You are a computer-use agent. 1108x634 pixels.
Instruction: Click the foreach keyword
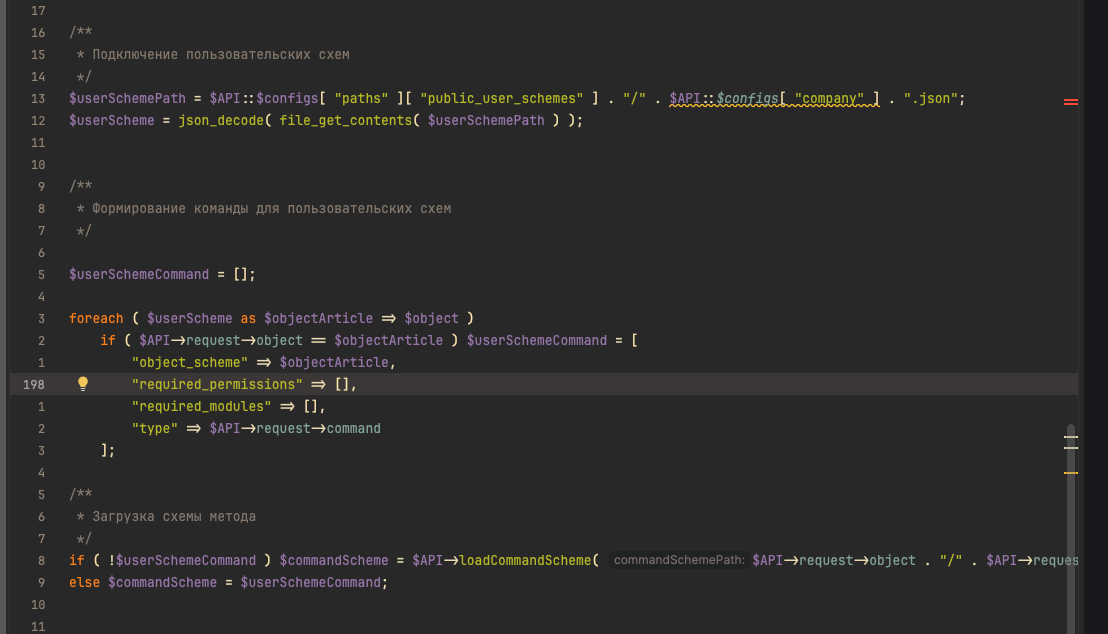[96, 318]
